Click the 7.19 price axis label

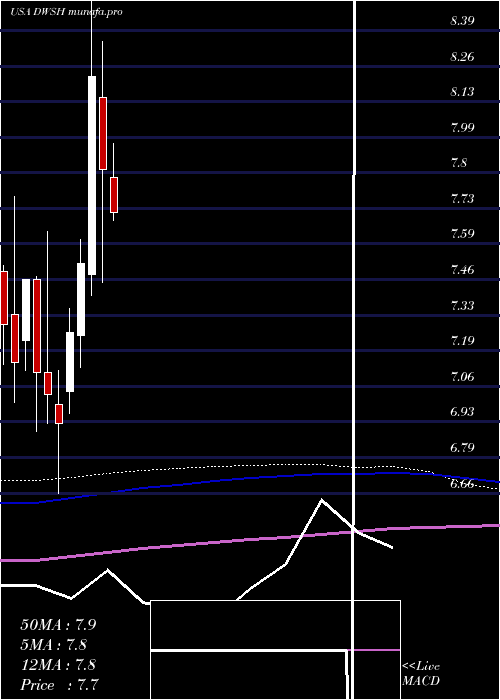[462, 341]
